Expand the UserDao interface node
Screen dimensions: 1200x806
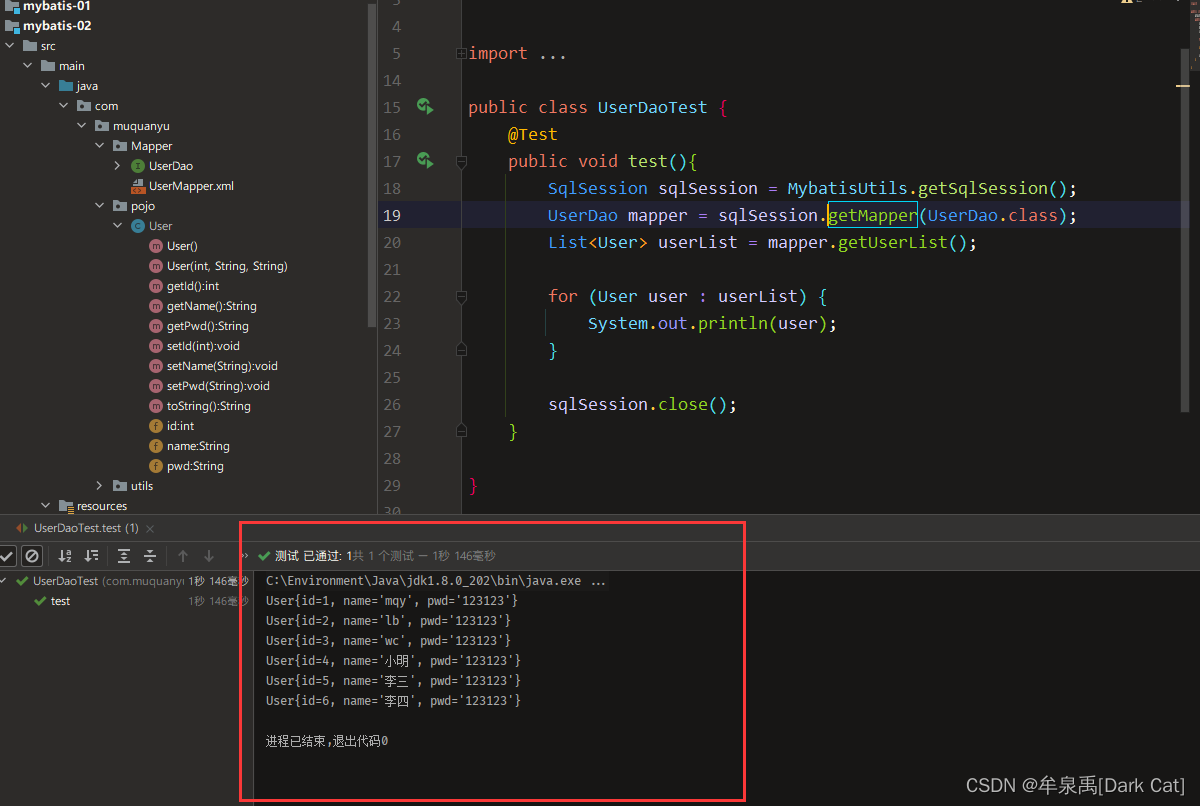click(x=118, y=166)
